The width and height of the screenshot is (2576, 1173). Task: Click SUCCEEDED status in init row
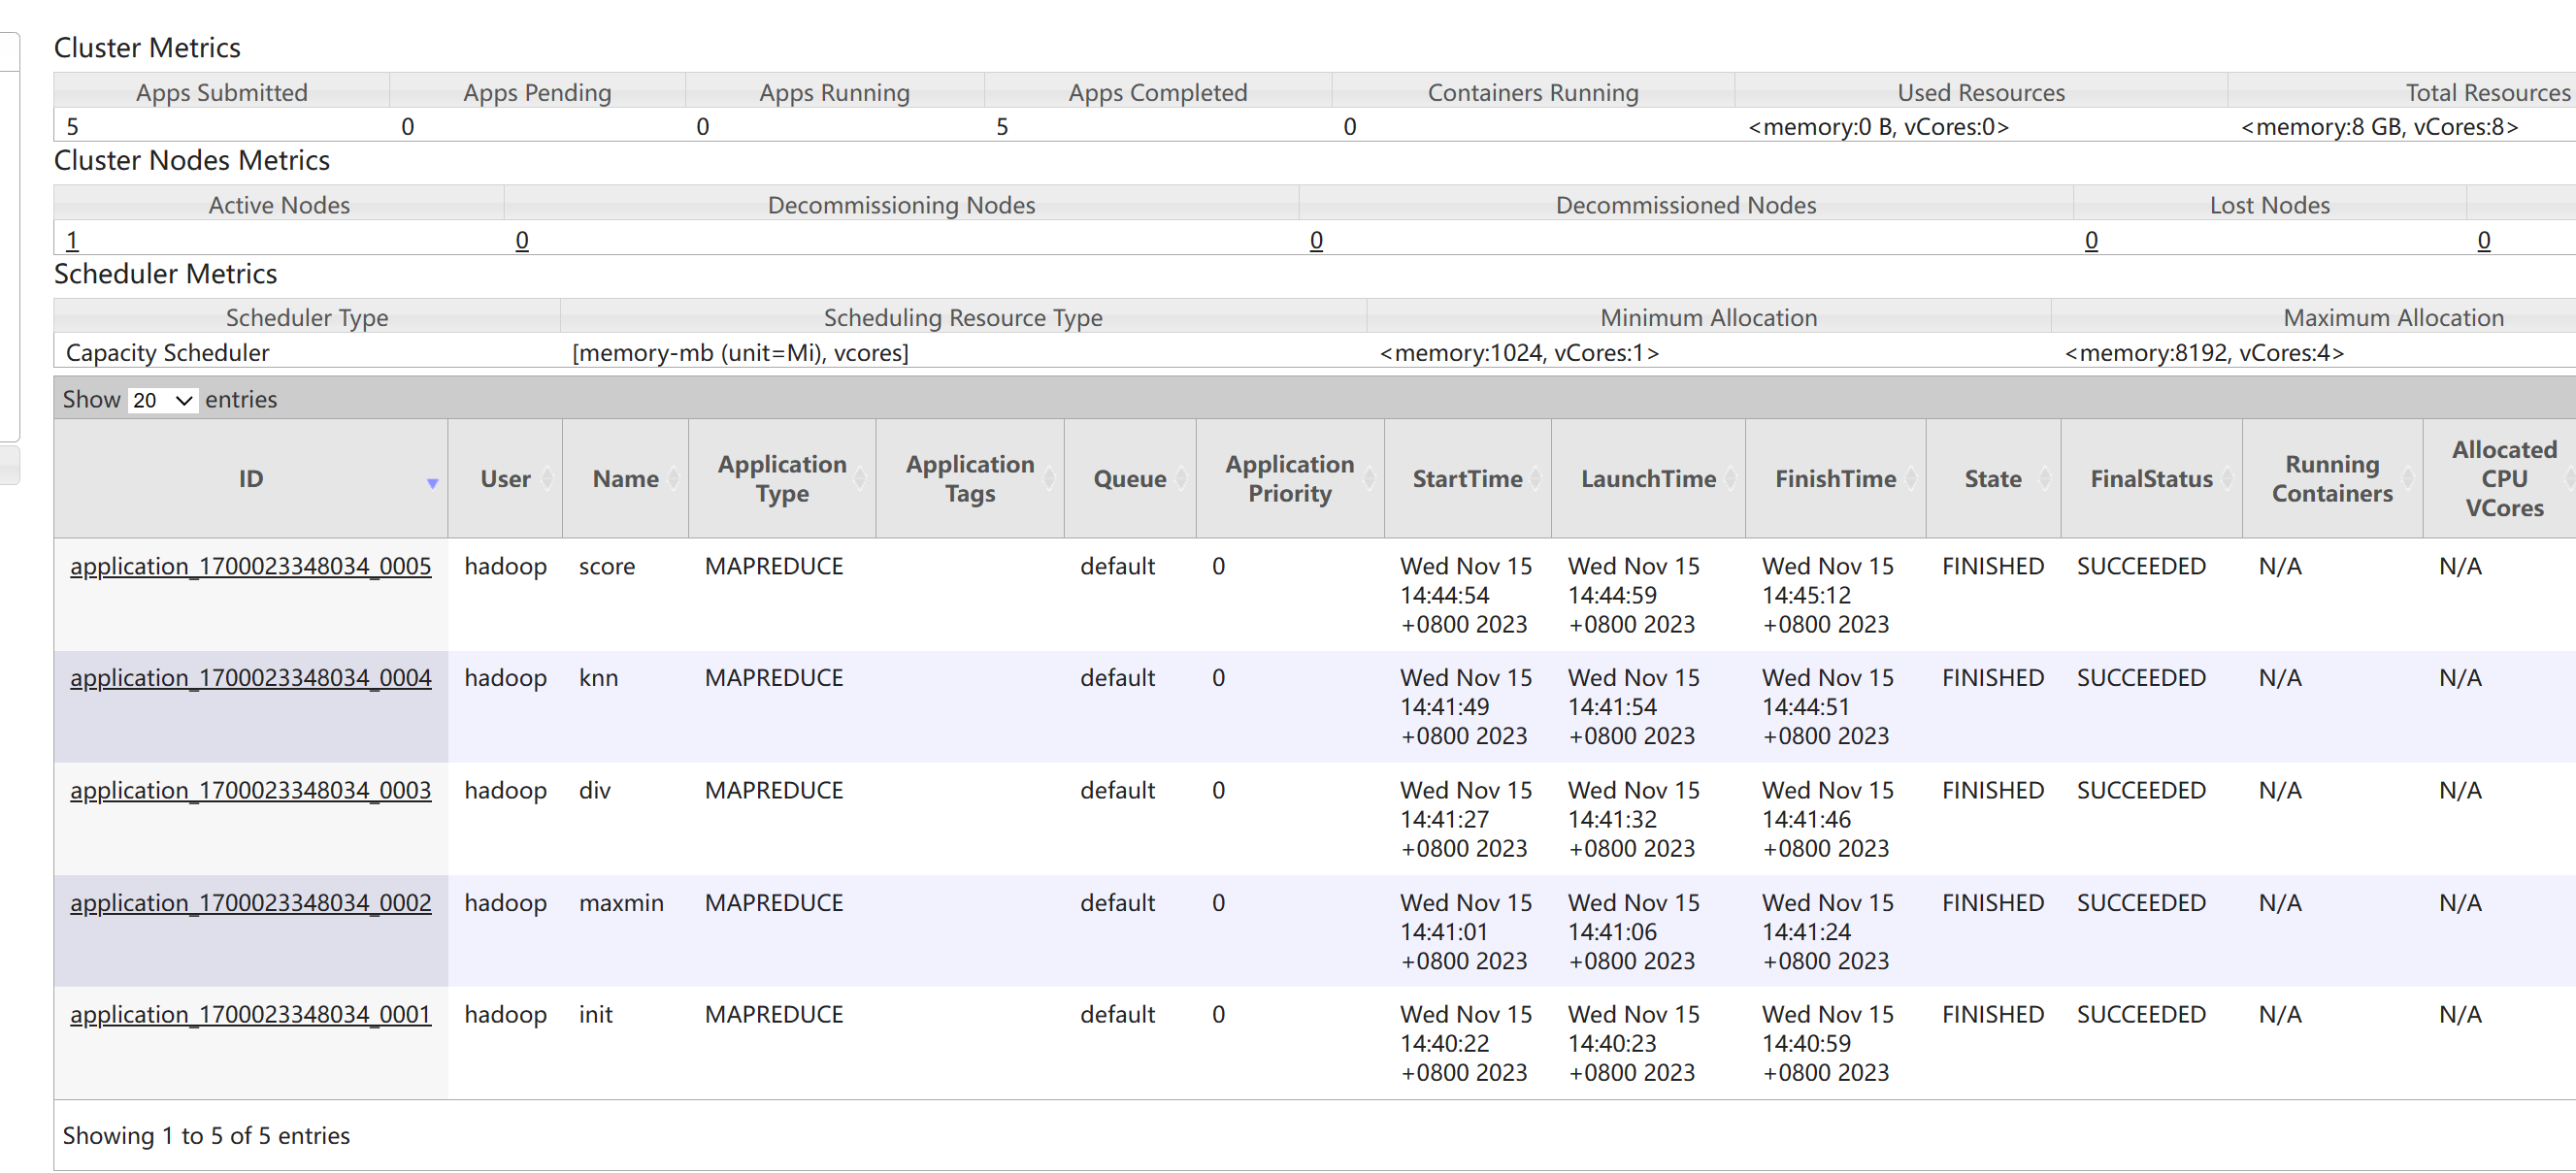click(2141, 1015)
